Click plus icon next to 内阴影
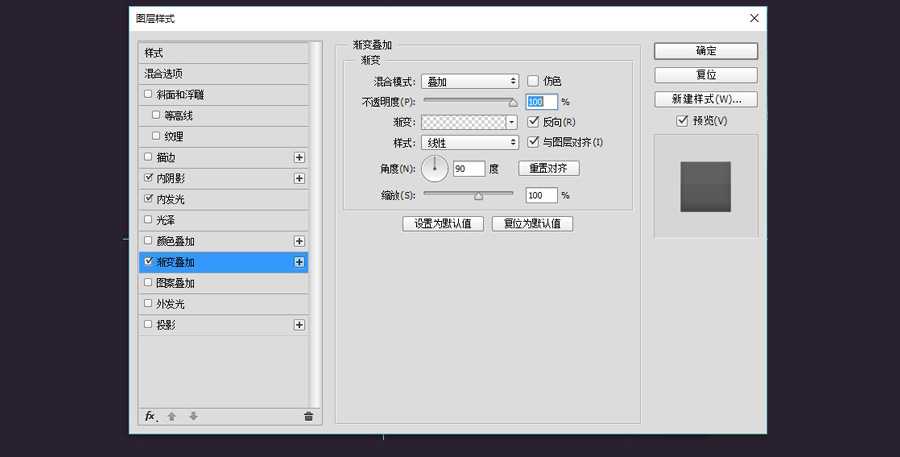The width and height of the screenshot is (900, 457). 299,178
